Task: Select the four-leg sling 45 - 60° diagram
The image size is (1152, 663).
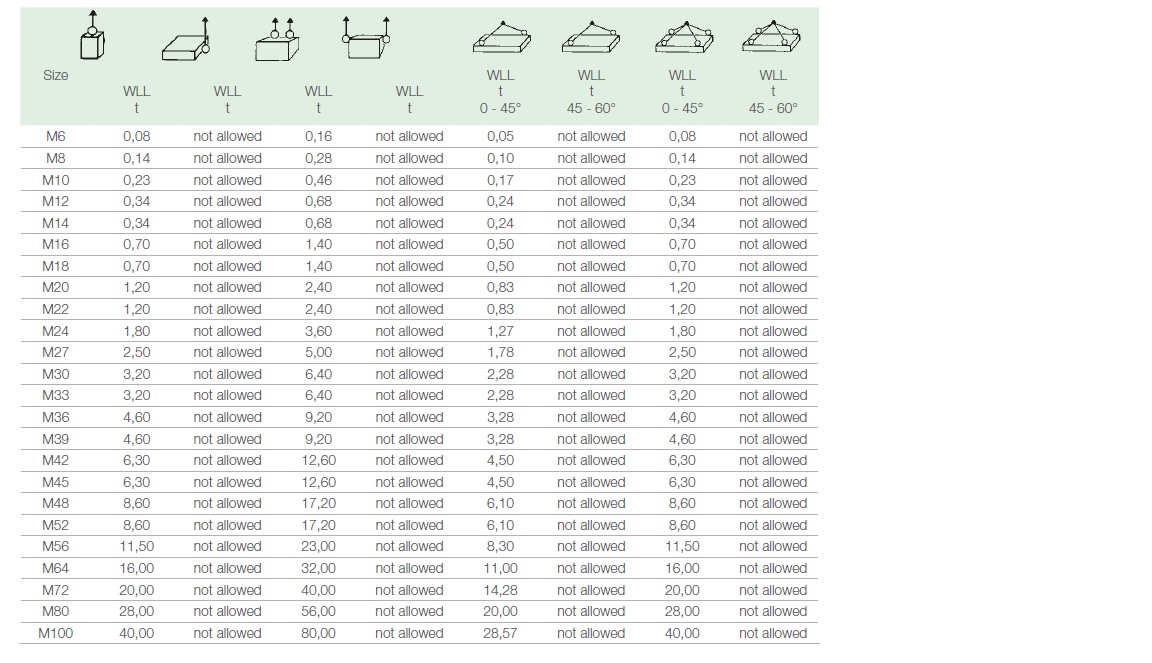Action: click(x=772, y=39)
